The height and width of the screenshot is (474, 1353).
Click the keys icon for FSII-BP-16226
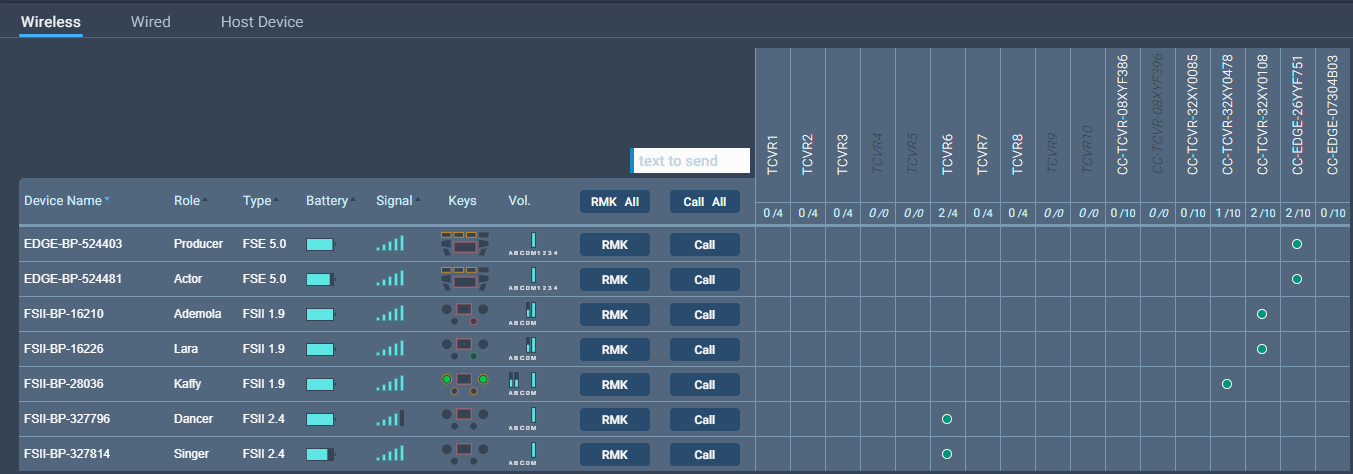coord(463,349)
